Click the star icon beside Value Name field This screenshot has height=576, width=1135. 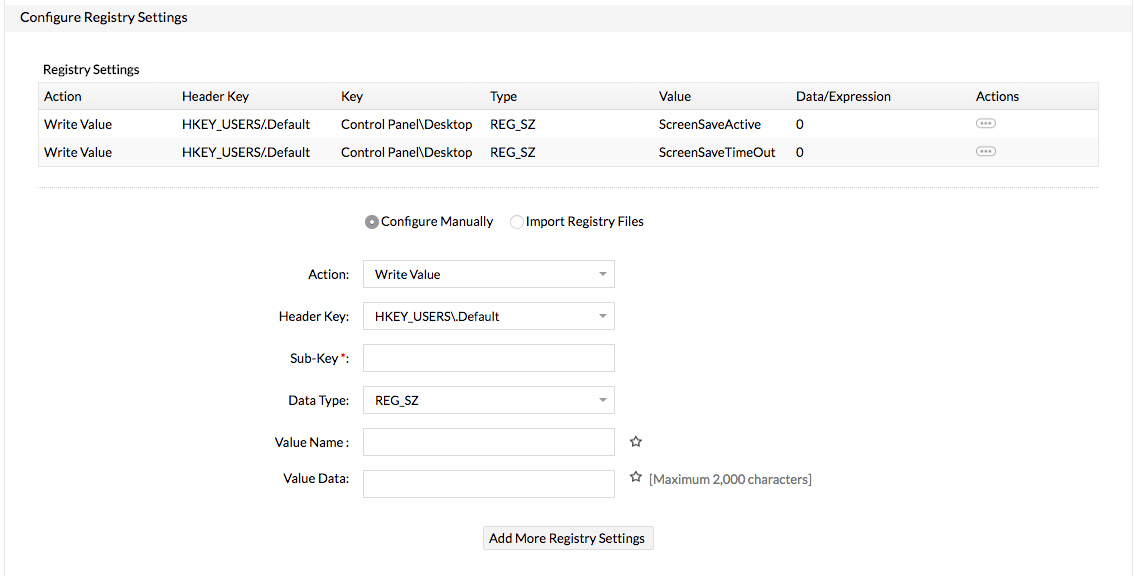tap(636, 441)
